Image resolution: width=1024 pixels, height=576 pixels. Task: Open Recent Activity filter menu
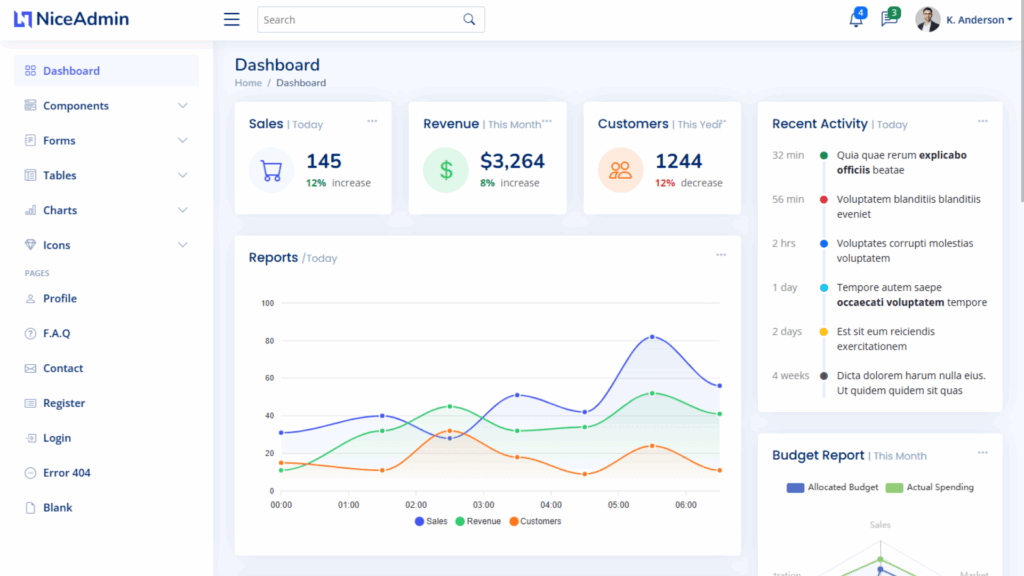983,121
